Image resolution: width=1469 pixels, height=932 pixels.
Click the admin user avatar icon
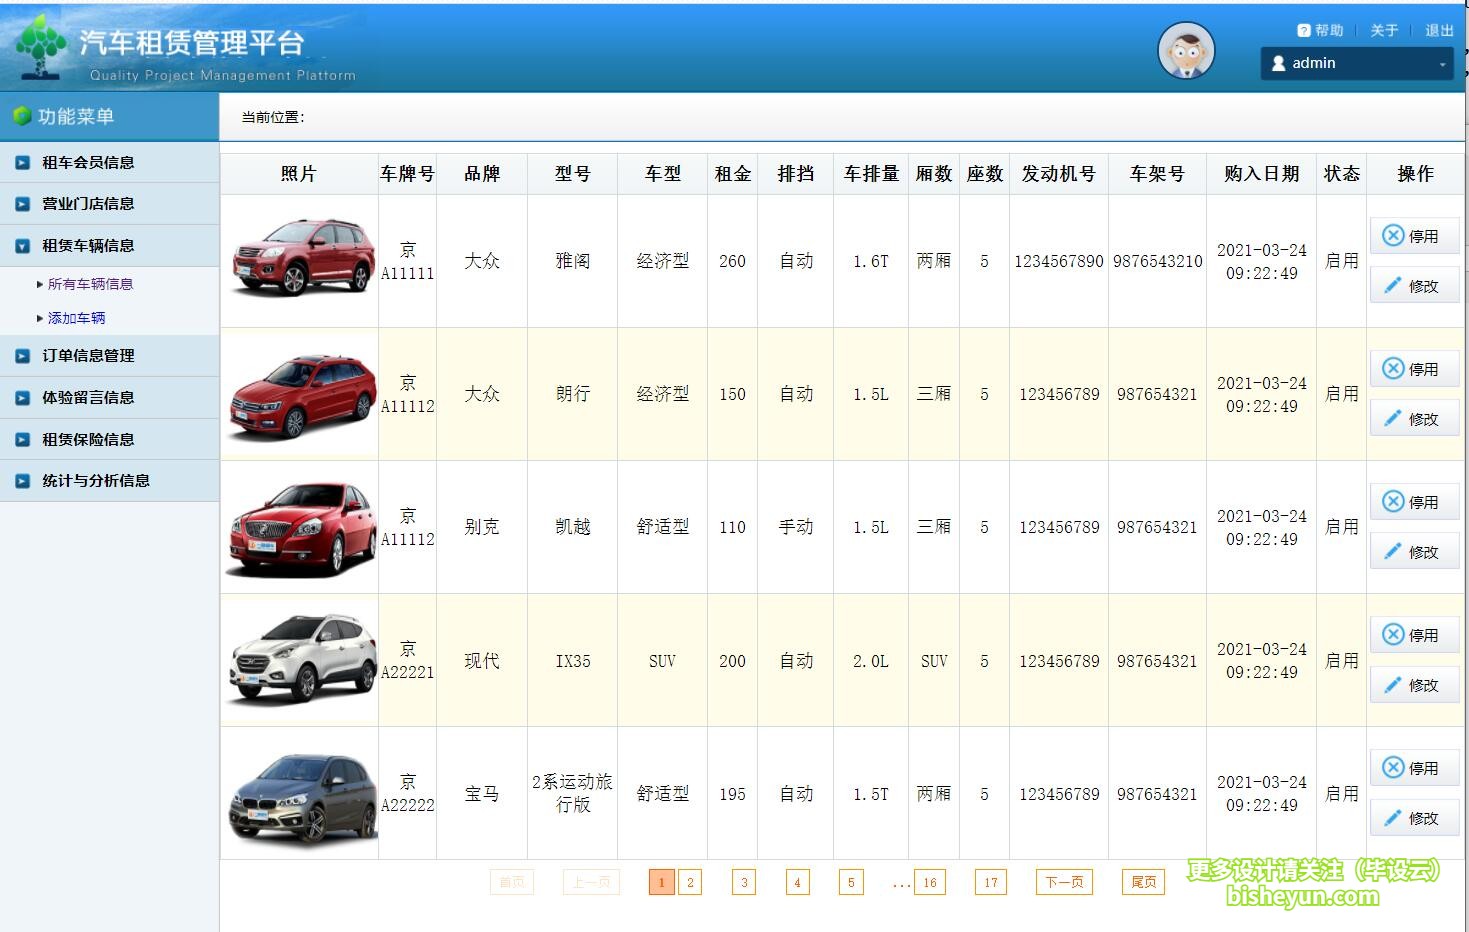coord(1186,50)
